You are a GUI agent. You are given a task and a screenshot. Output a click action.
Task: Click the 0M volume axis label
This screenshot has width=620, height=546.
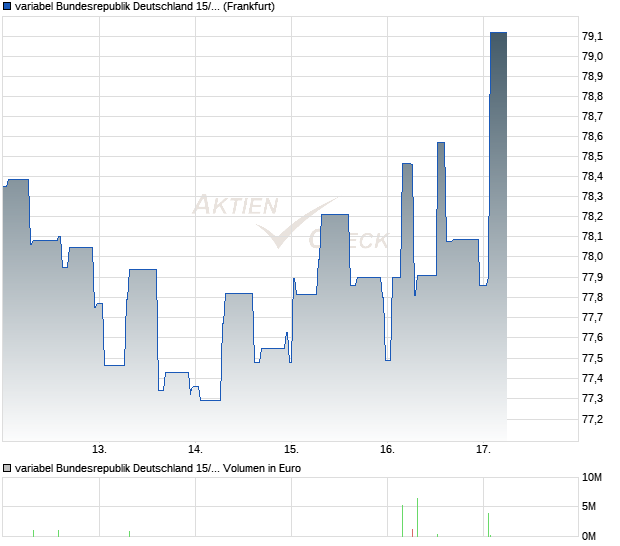[594, 536]
